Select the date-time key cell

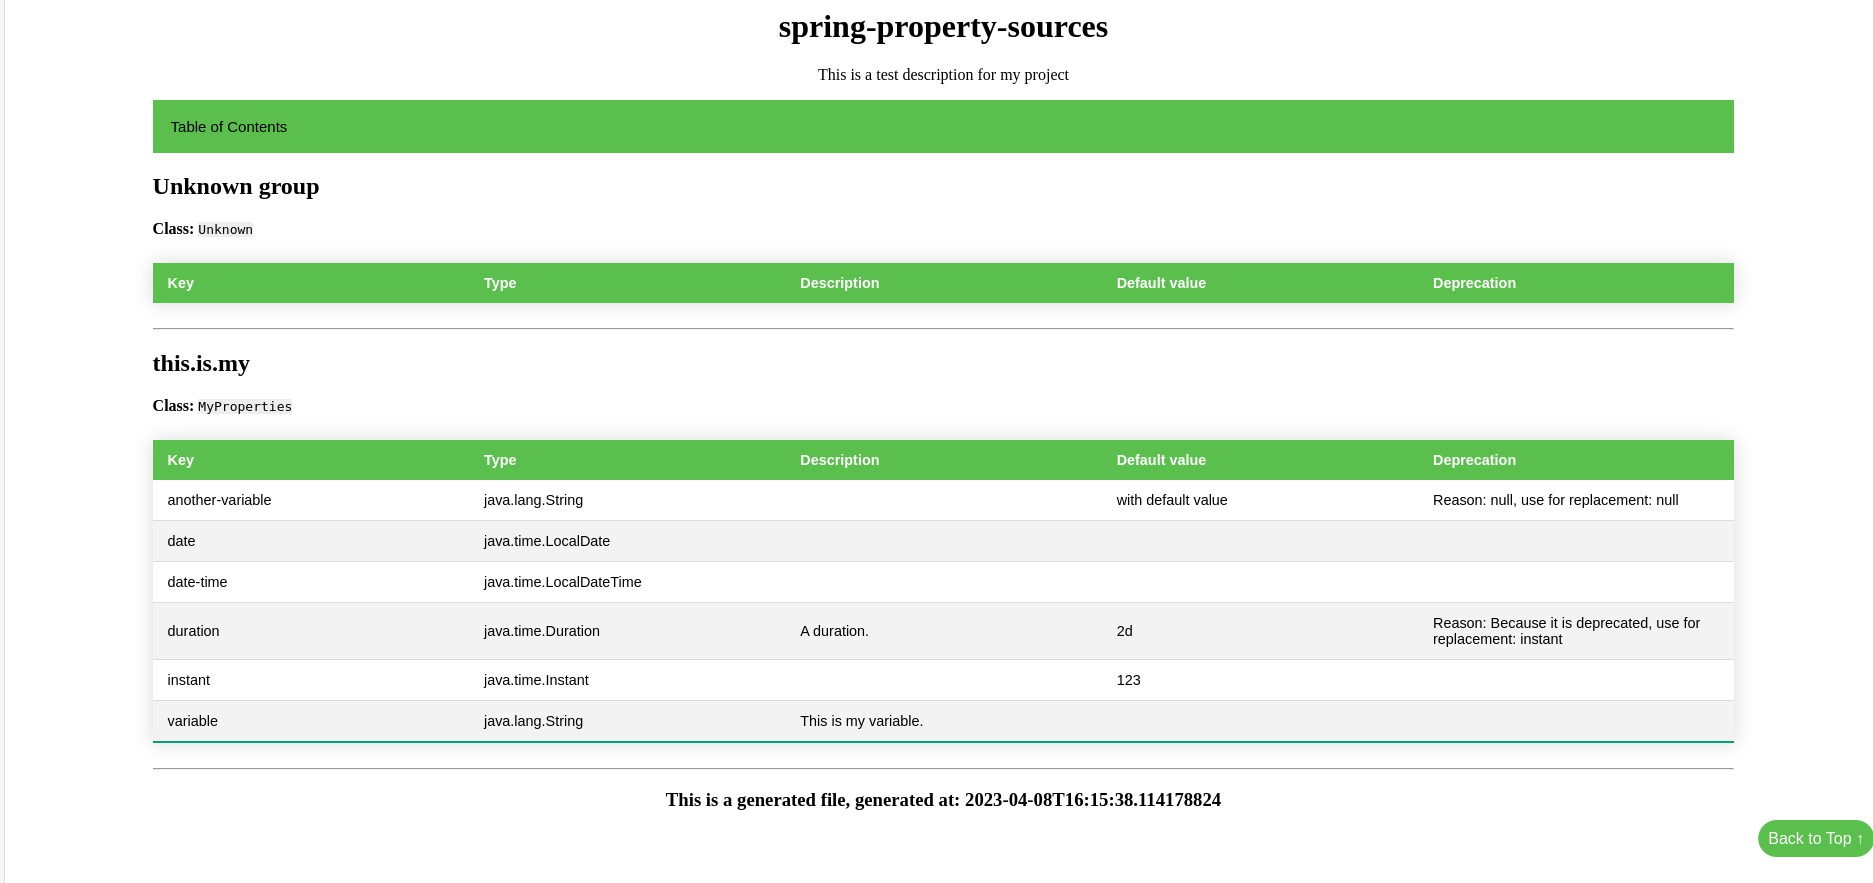311,582
